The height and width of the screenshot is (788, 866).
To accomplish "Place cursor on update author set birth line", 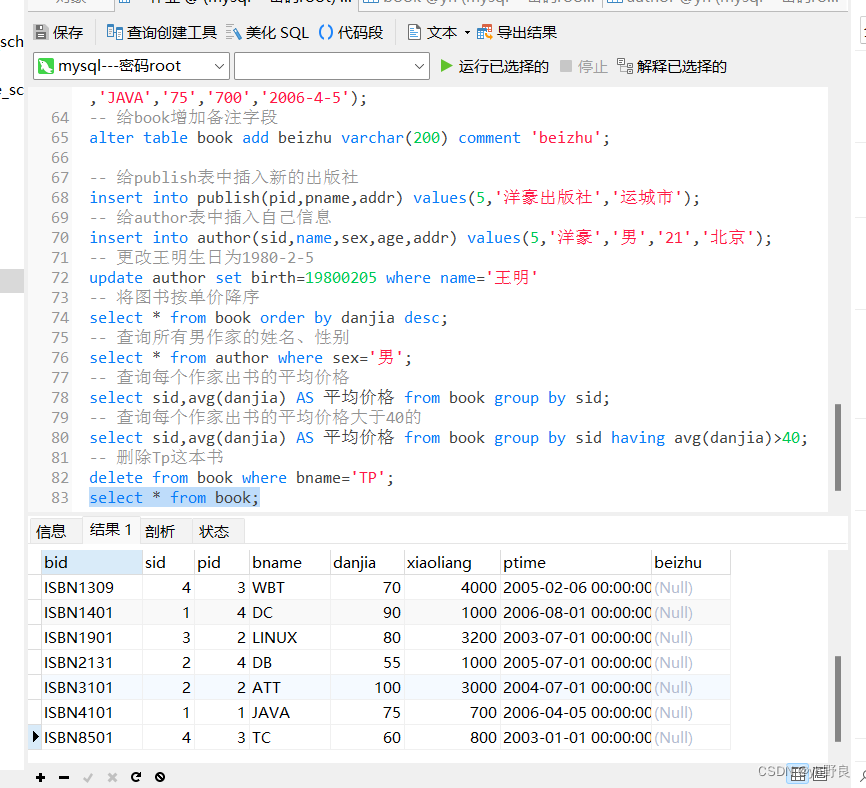I will (313, 278).
